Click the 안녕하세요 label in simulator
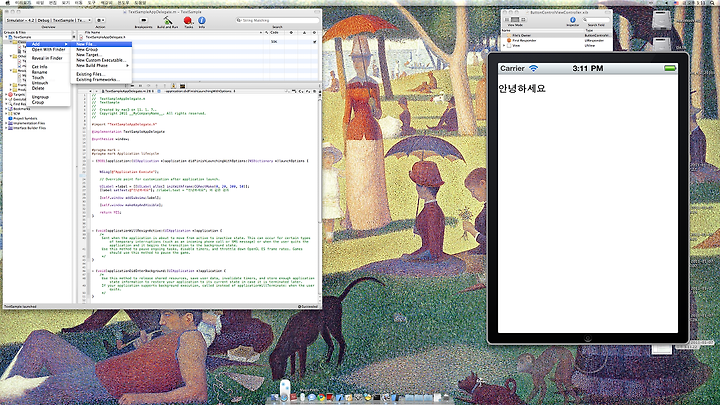 point(522,88)
